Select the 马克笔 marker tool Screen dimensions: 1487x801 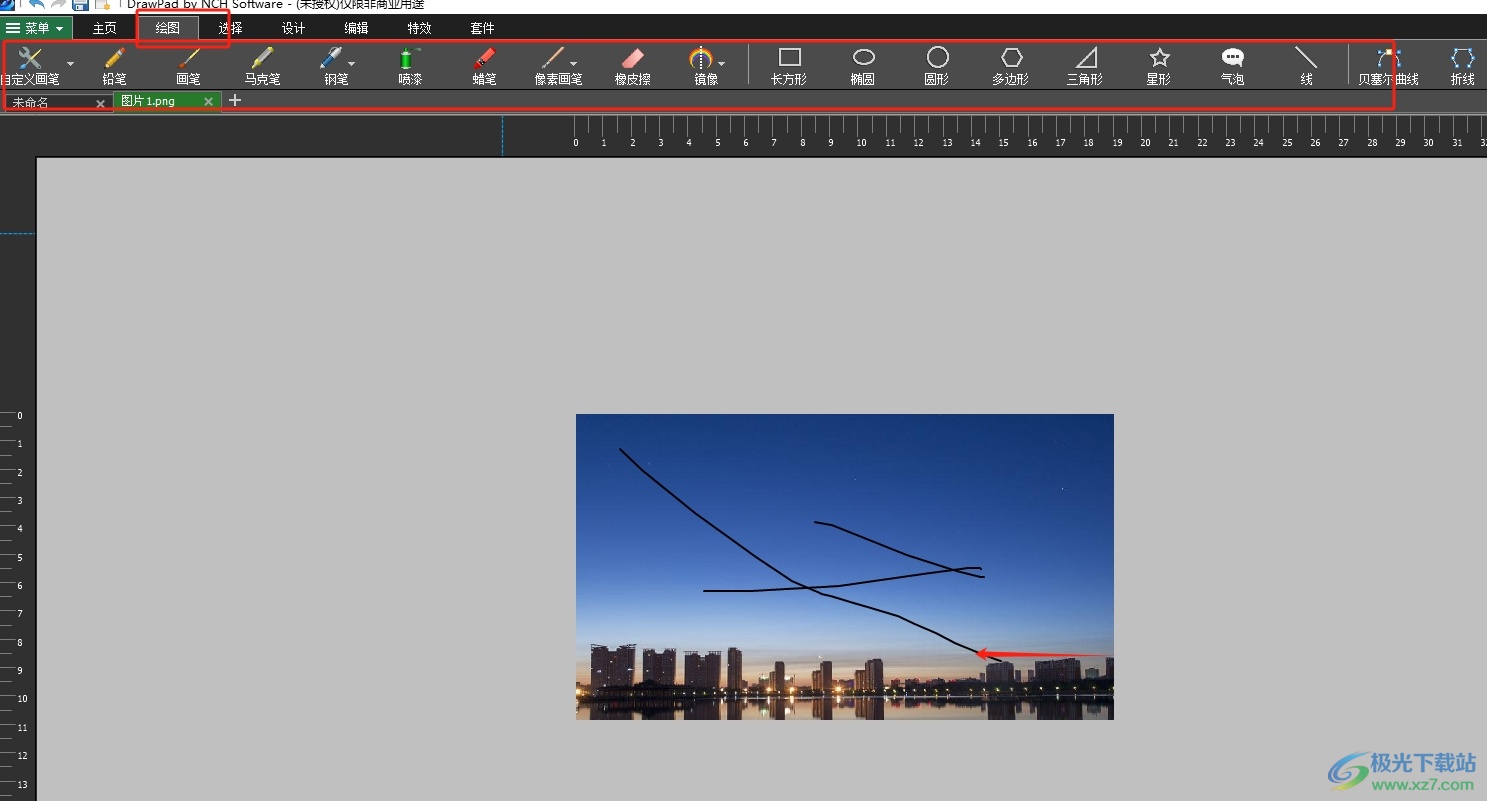(x=262, y=65)
